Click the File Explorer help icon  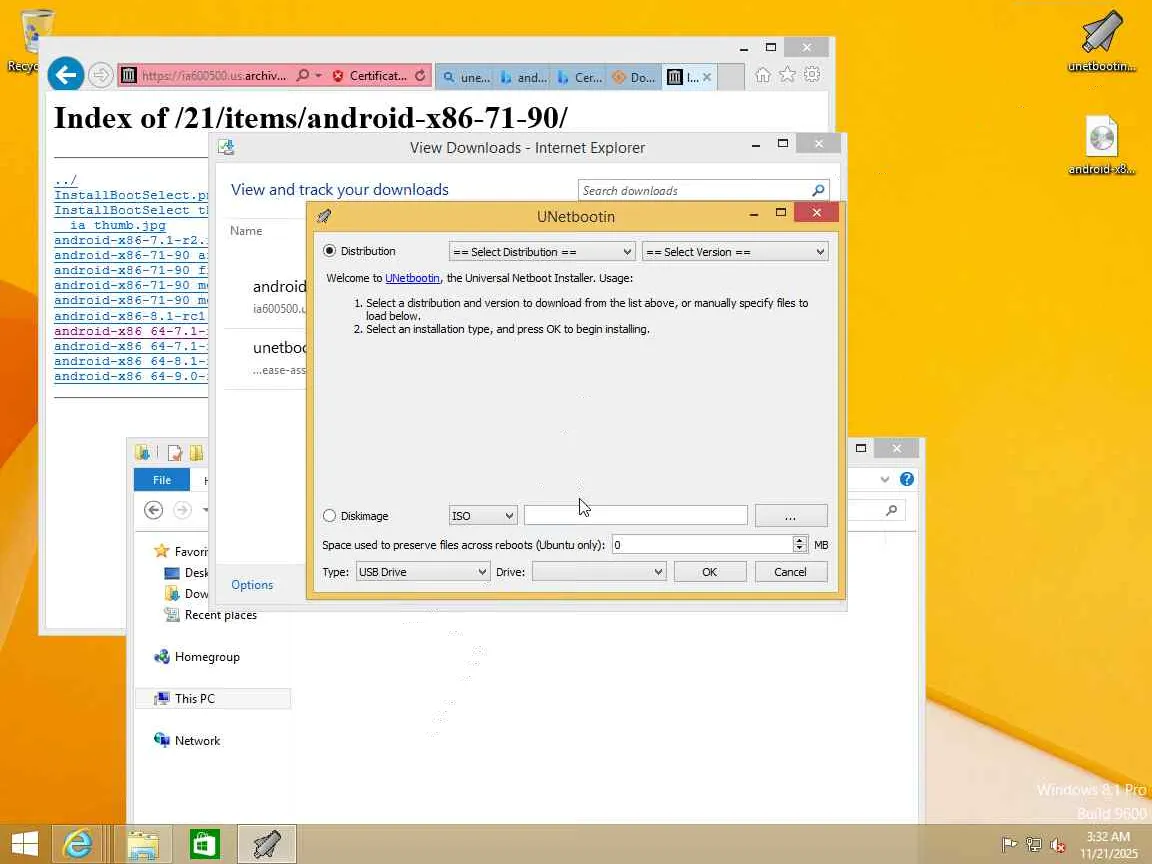907,479
